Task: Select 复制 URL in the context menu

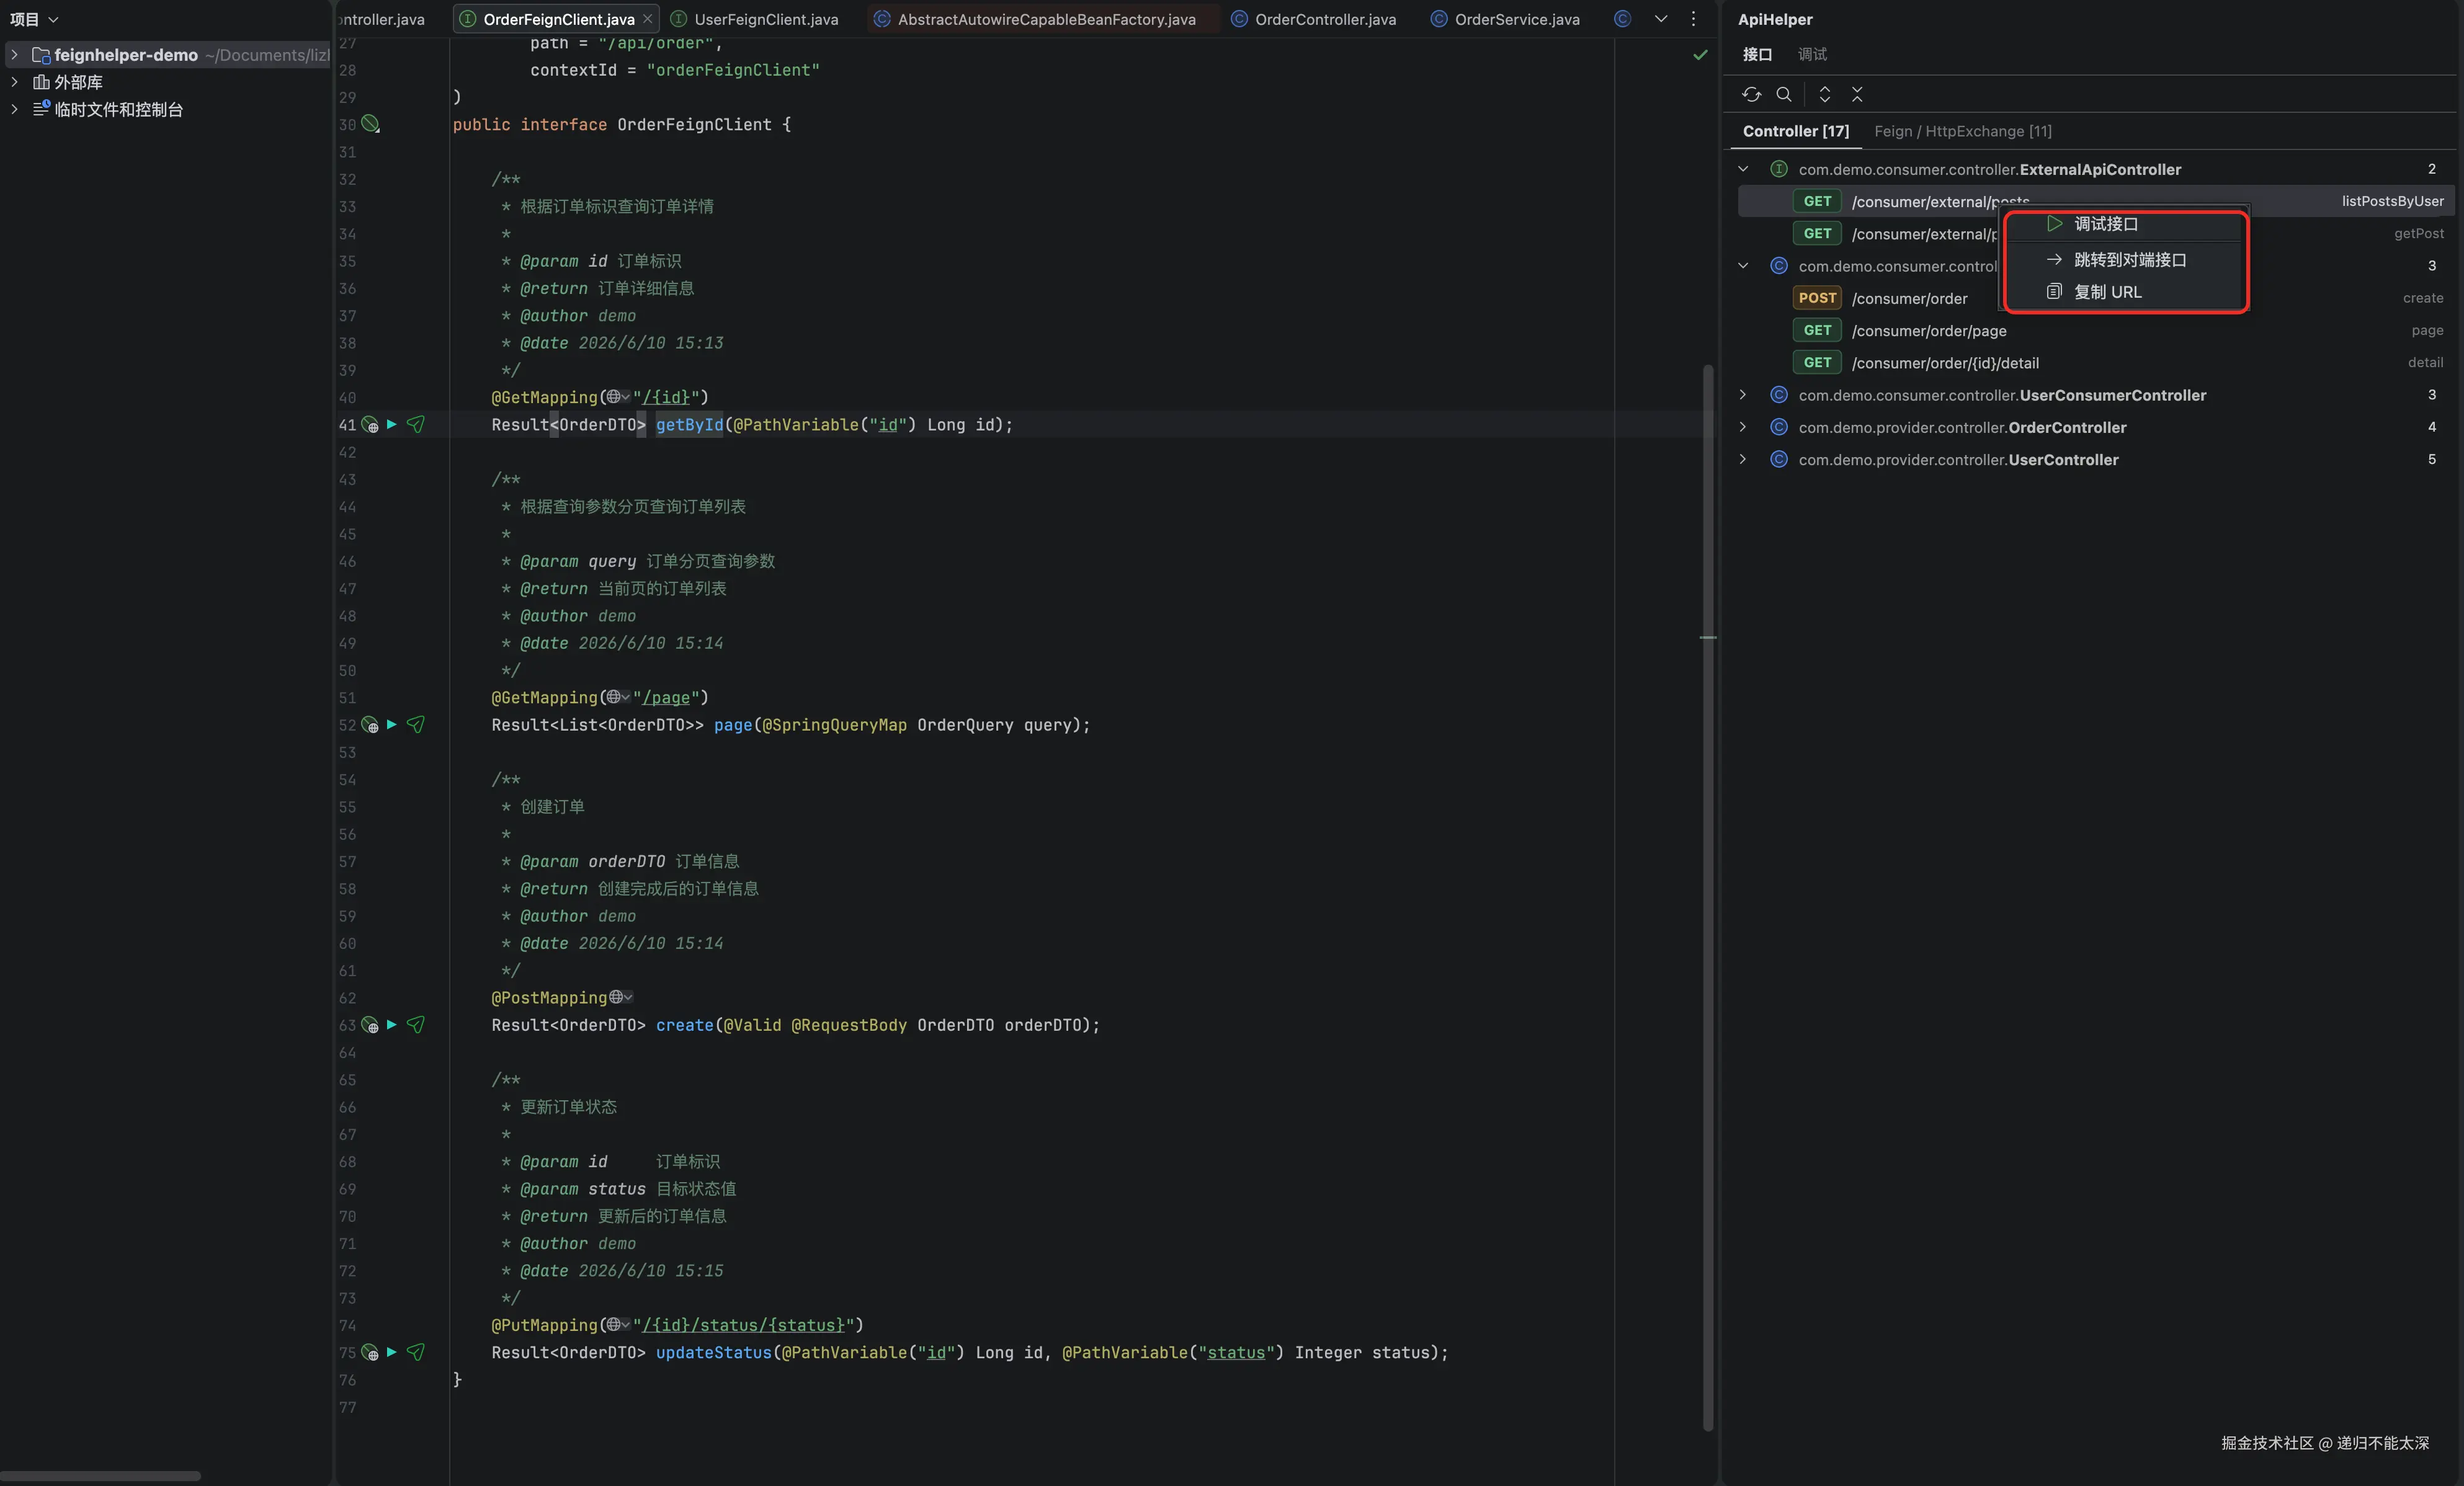Action: pos(2125,292)
